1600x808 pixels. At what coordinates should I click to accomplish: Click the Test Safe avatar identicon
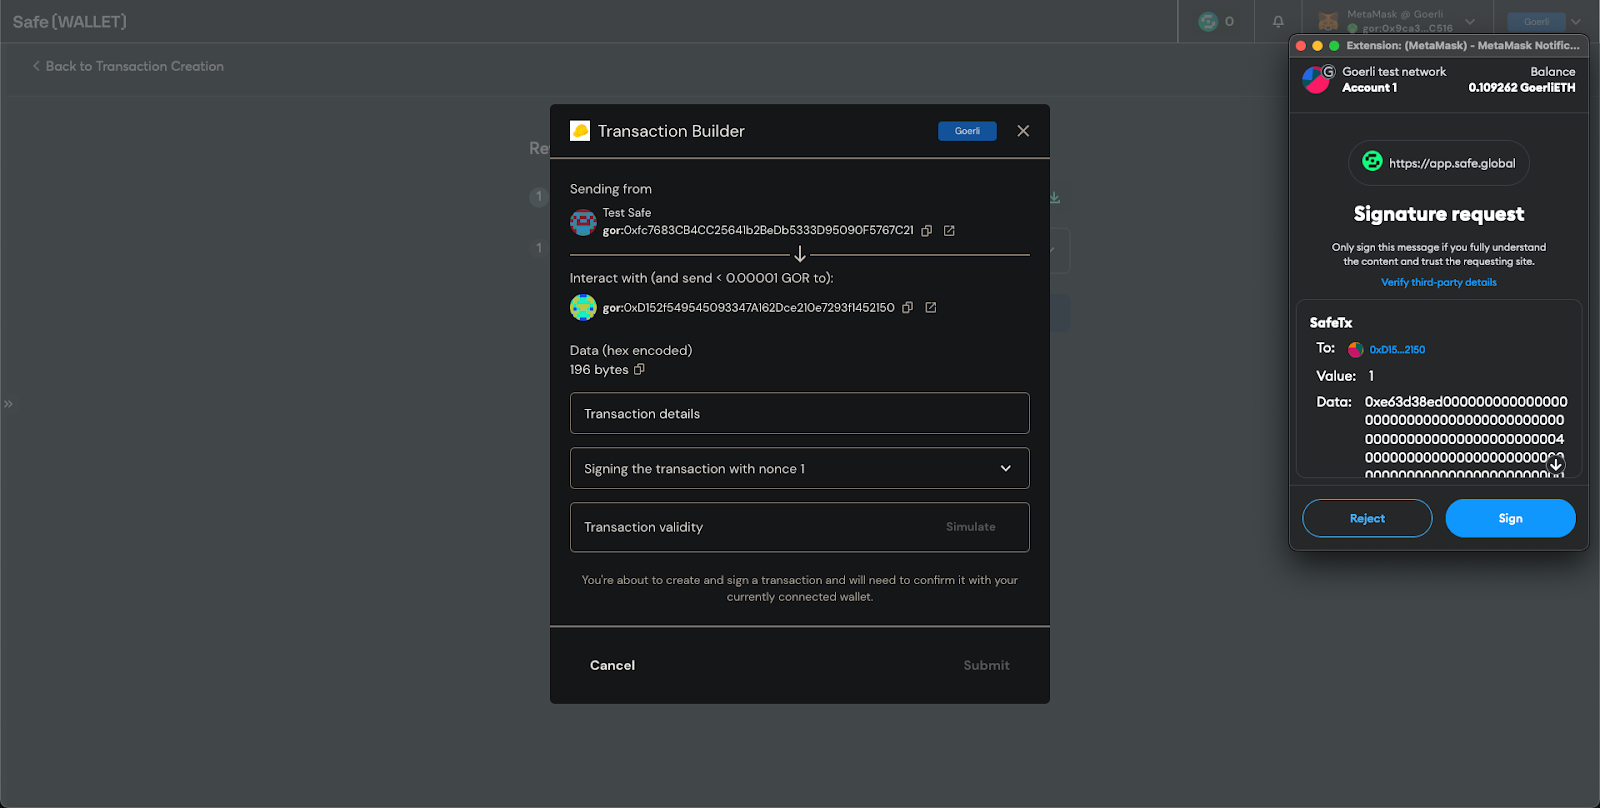[583, 222]
